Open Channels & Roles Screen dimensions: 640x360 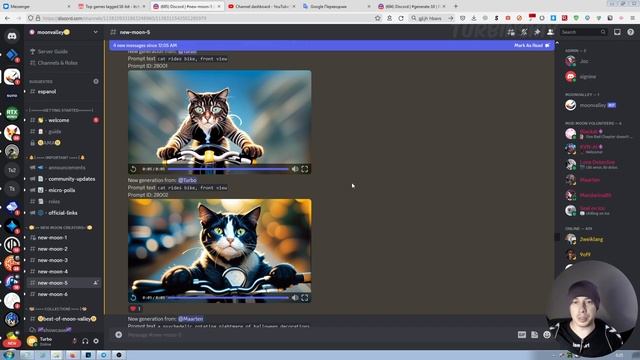57,63
